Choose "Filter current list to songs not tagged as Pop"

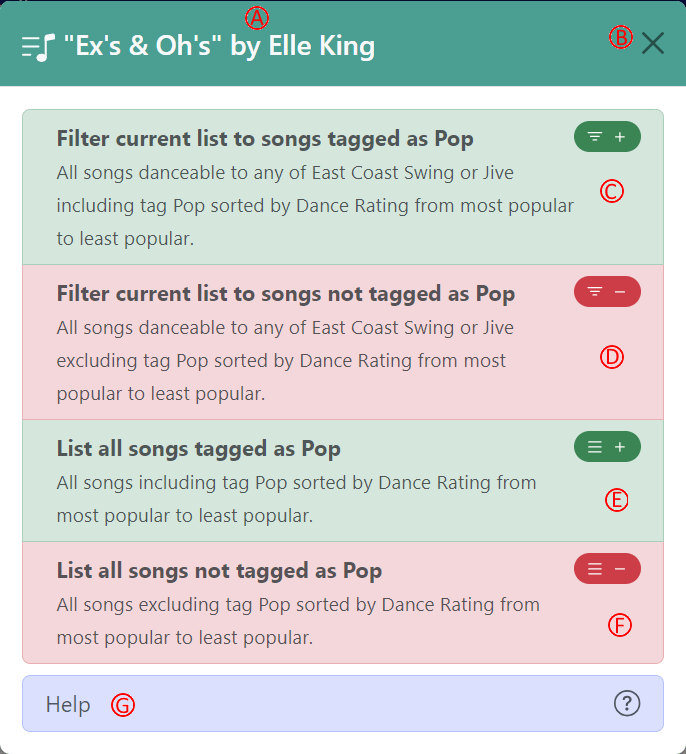point(285,294)
